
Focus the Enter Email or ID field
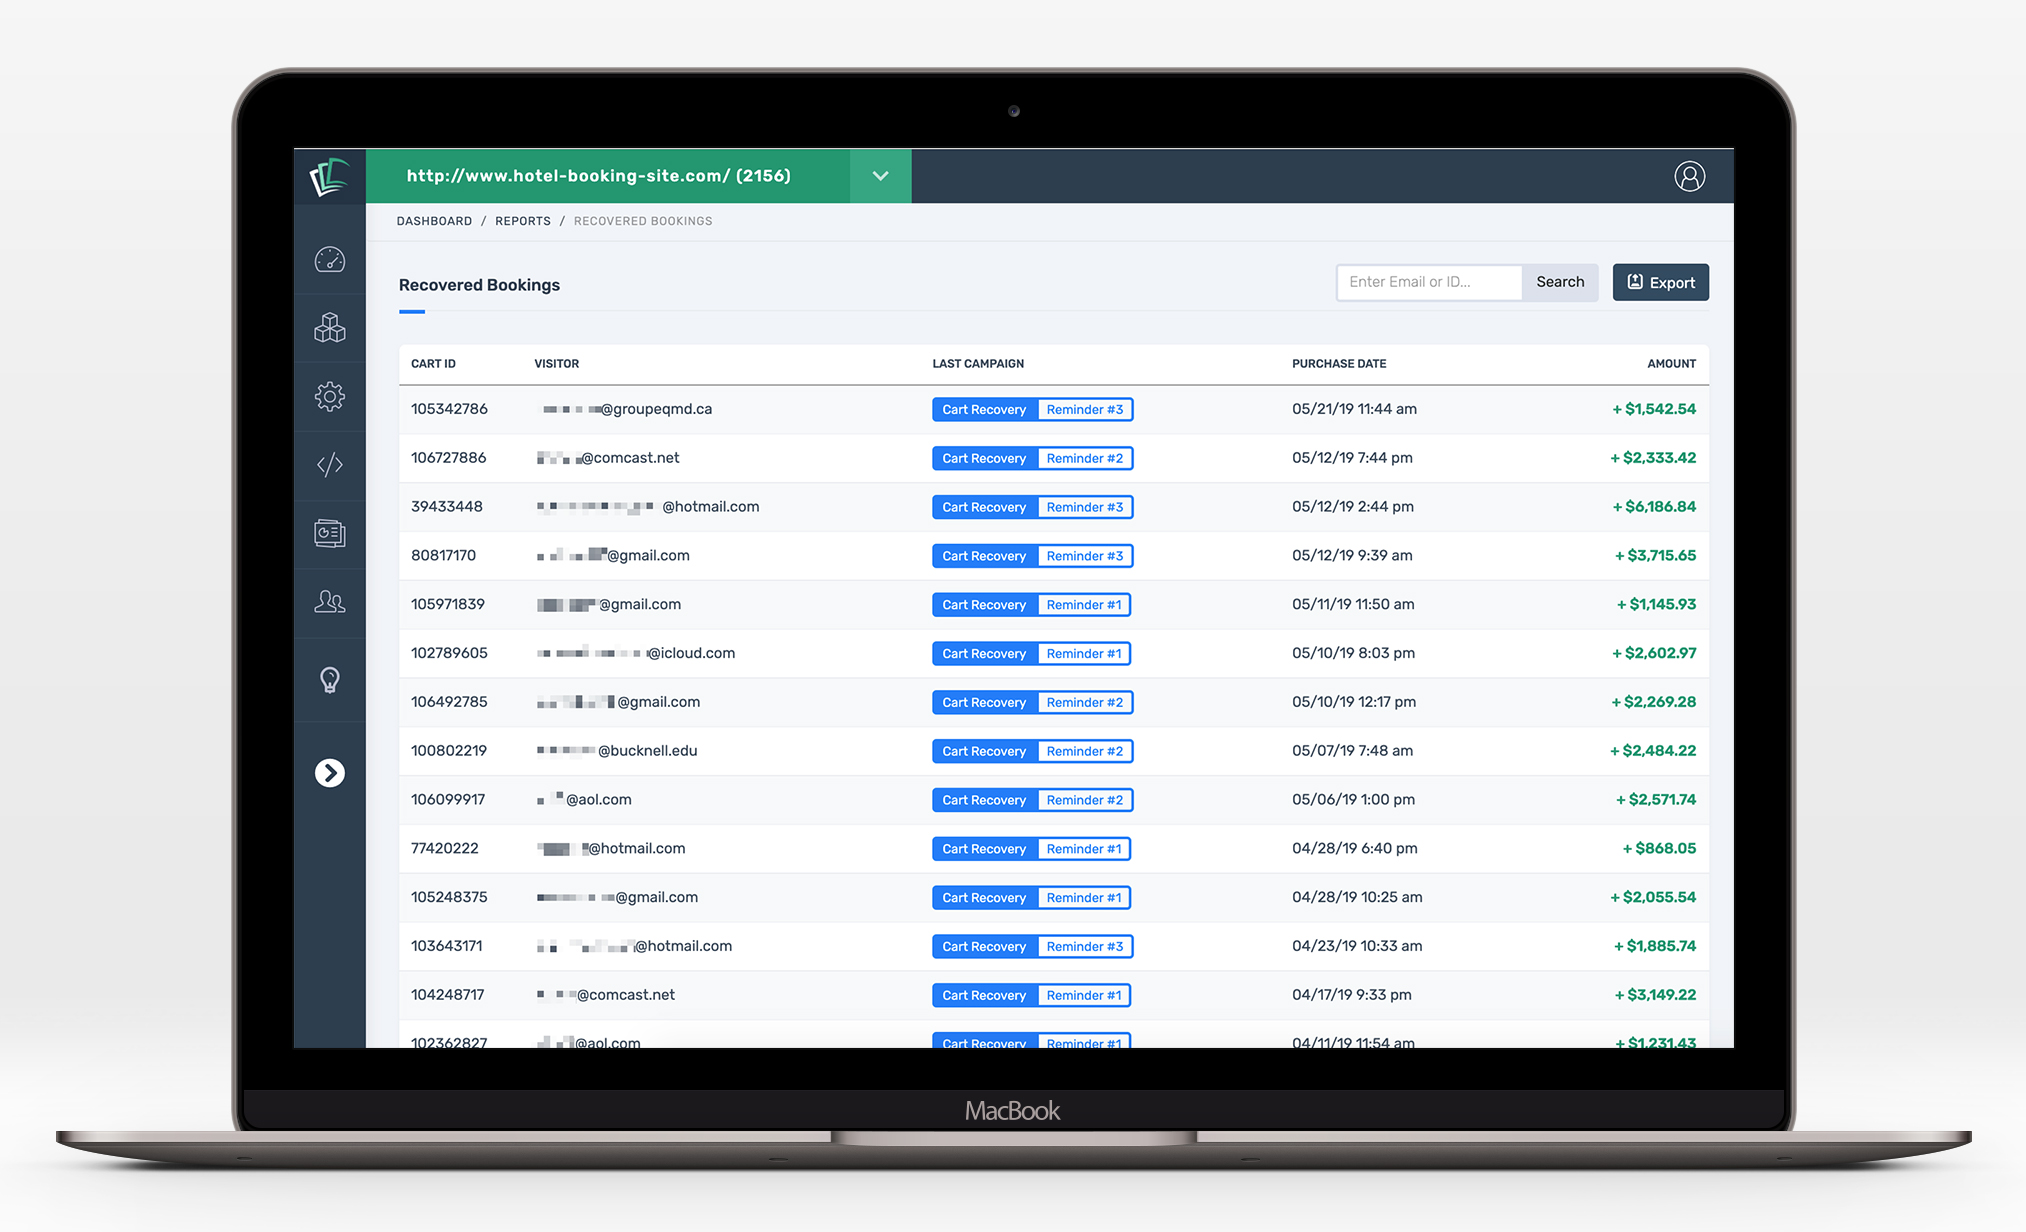tap(1428, 283)
